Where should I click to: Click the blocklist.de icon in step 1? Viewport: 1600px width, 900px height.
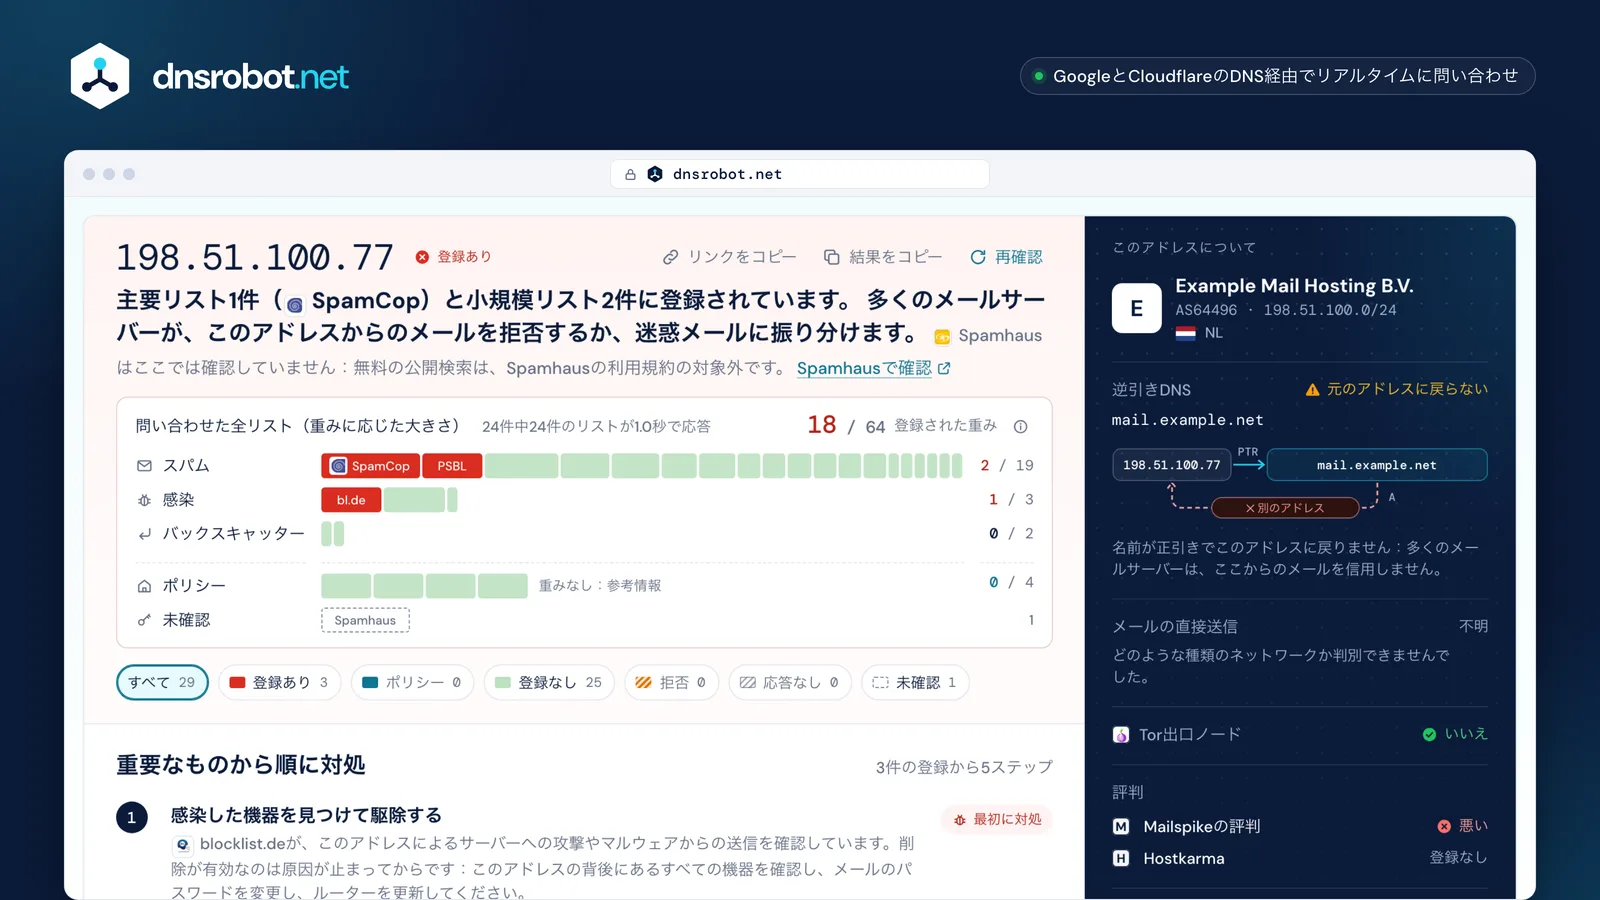pyautogui.click(x=182, y=845)
